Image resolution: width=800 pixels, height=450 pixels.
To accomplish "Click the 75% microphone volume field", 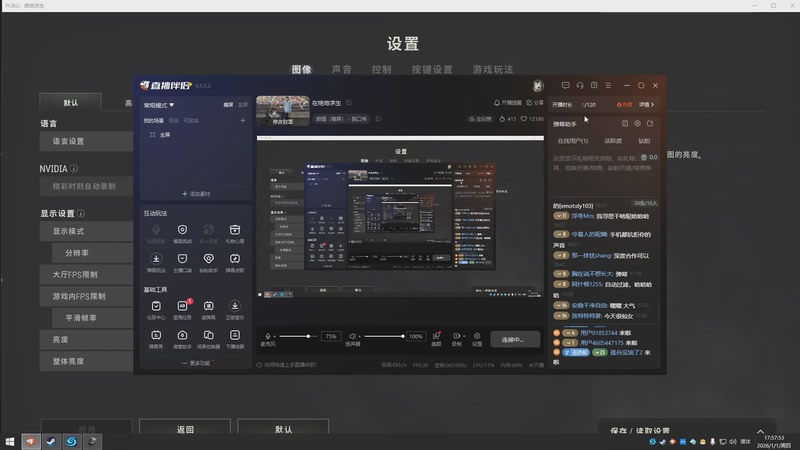I will (x=331, y=337).
